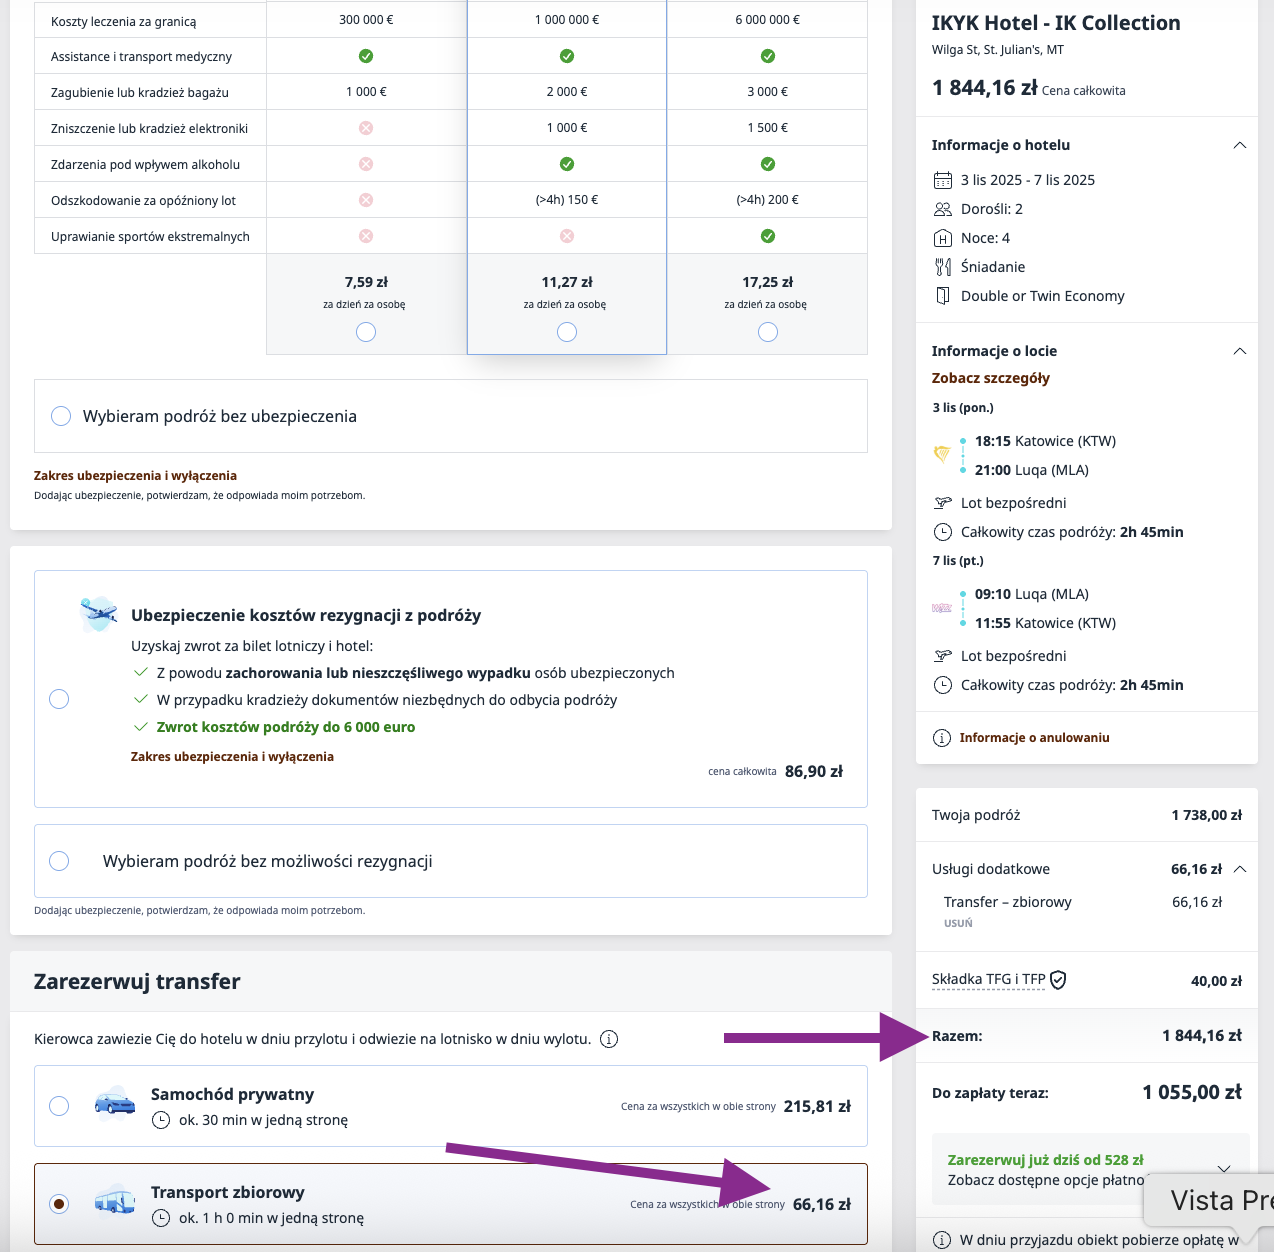Collapse 'Informacje o locie' section chevron
This screenshot has width=1274, height=1252.
[x=1240, y=351]
